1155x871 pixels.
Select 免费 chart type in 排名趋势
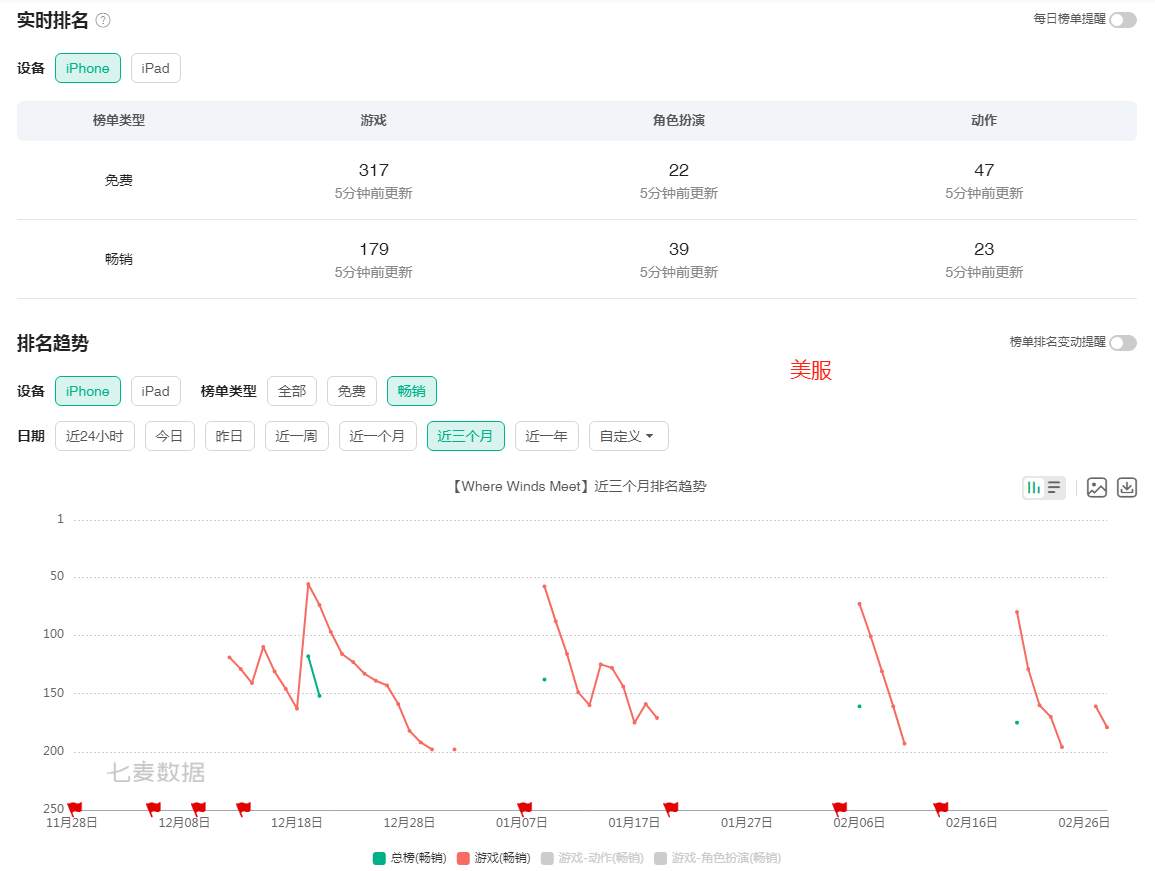click(351, 391)
